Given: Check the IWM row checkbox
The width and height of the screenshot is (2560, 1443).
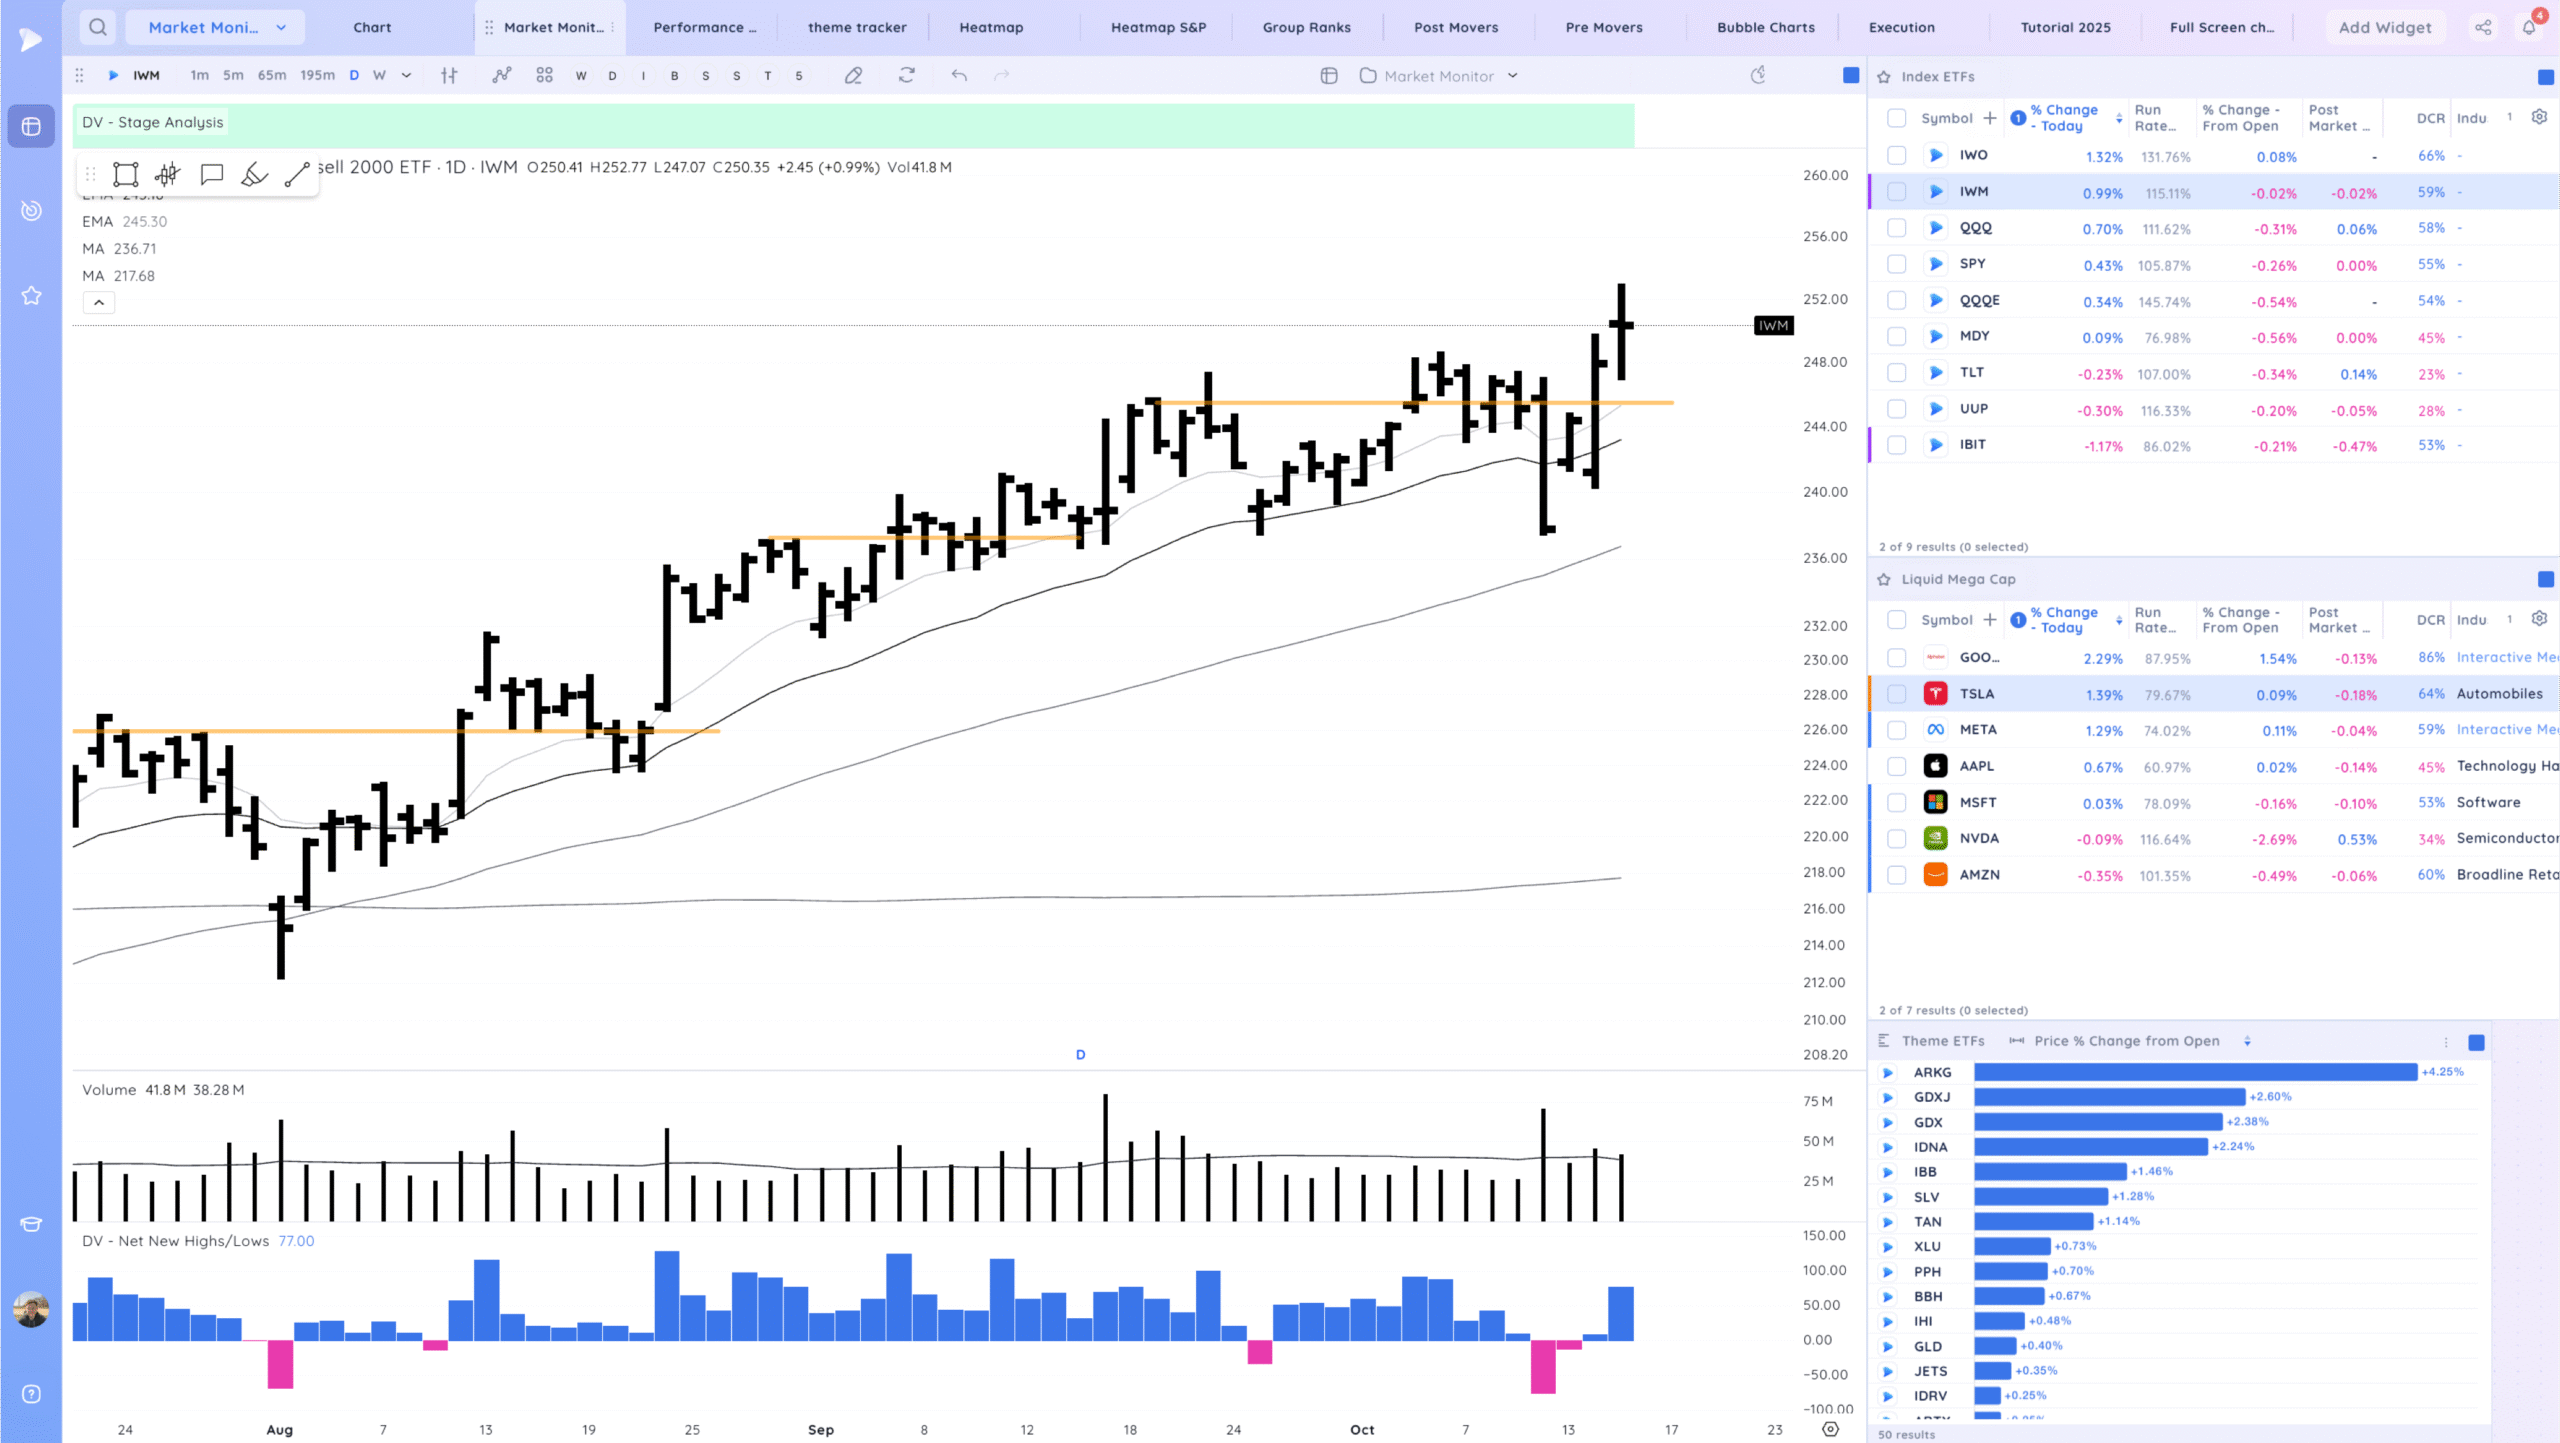Looking at the screenshot, I should (1896, 192).
